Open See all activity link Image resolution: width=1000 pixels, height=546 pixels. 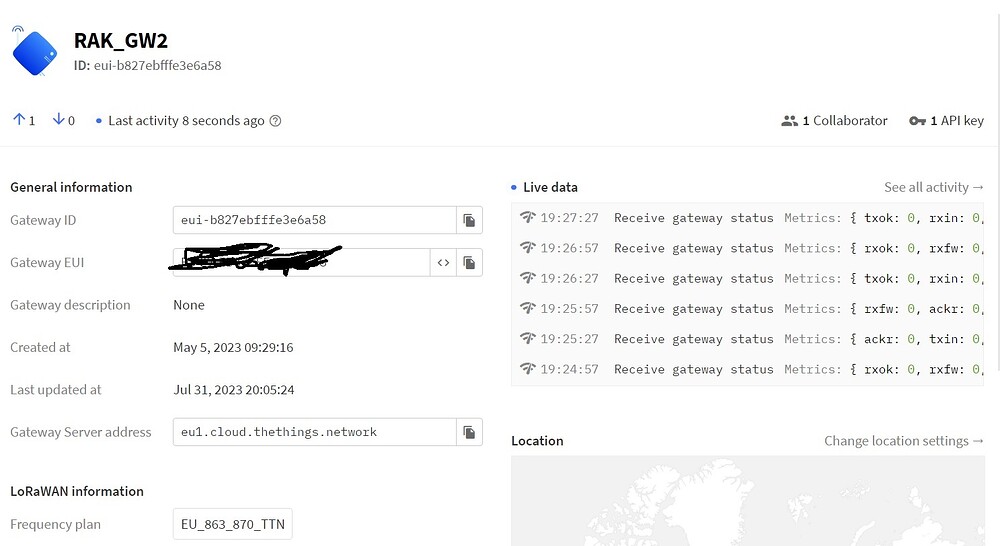[x=934, y=188]
